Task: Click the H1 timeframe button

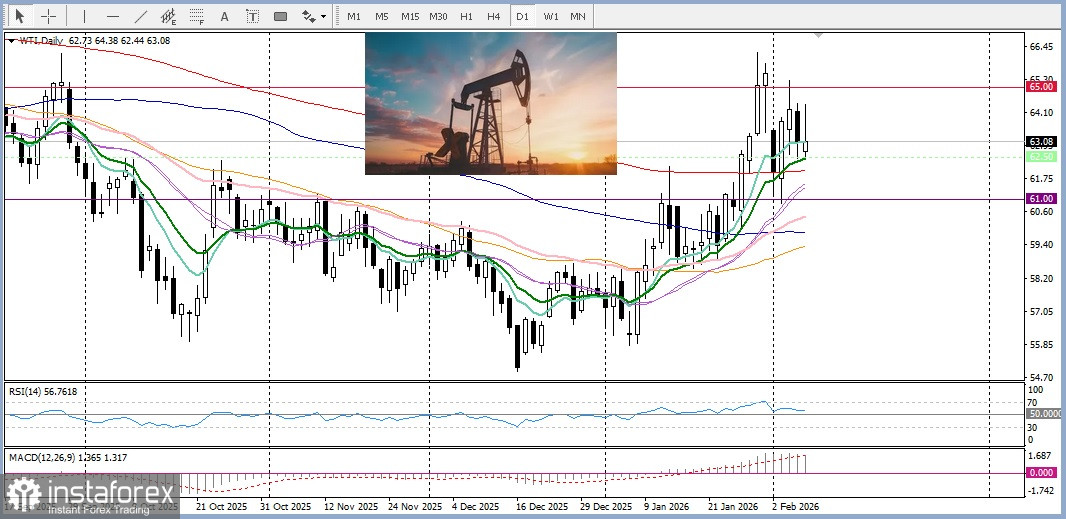Action: point(467,16)
